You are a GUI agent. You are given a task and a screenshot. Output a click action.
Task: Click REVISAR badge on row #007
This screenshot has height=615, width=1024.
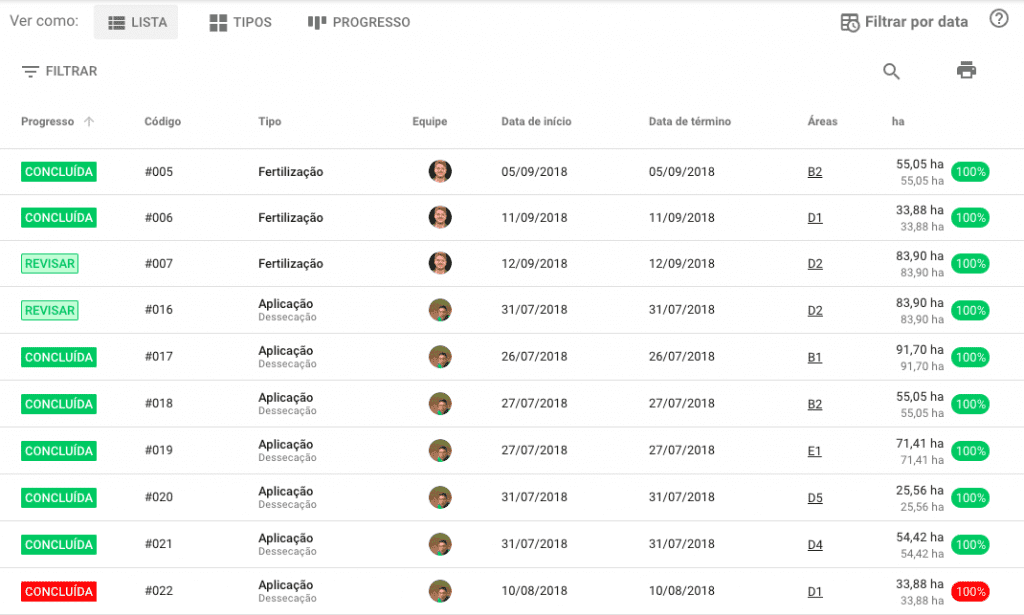[x=49, y=264]
